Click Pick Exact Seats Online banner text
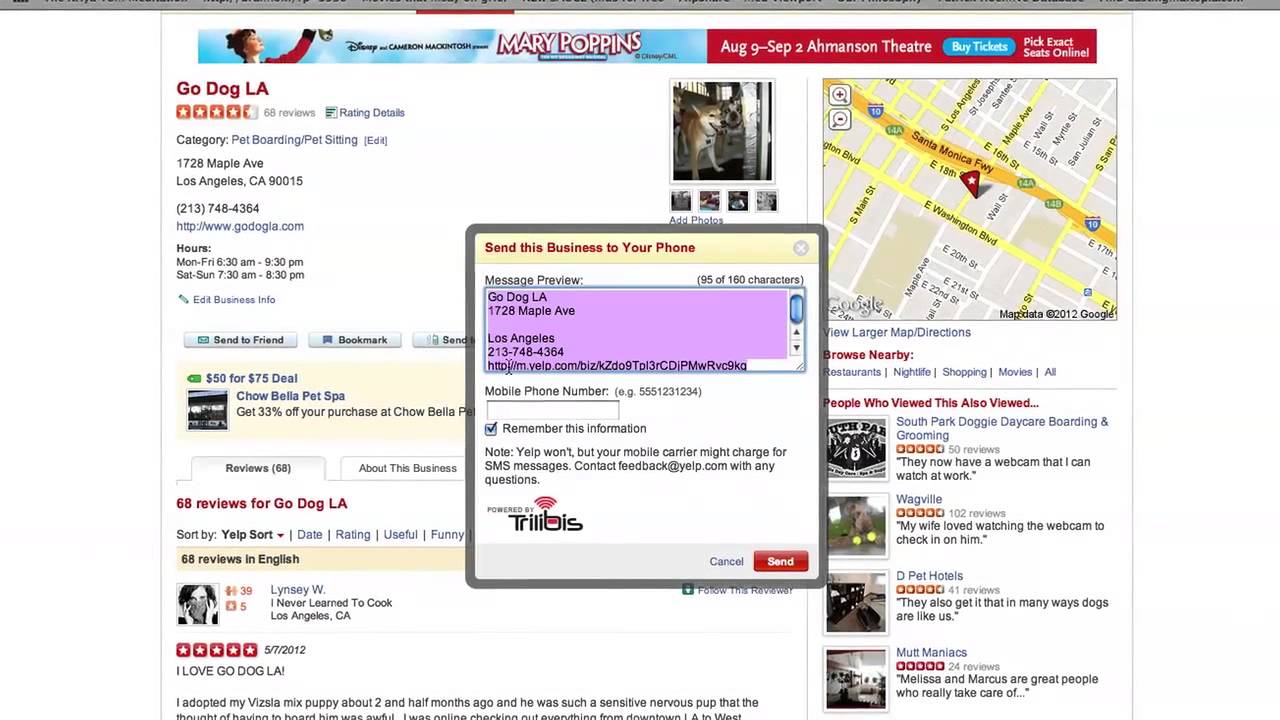 coord(1055,47)
